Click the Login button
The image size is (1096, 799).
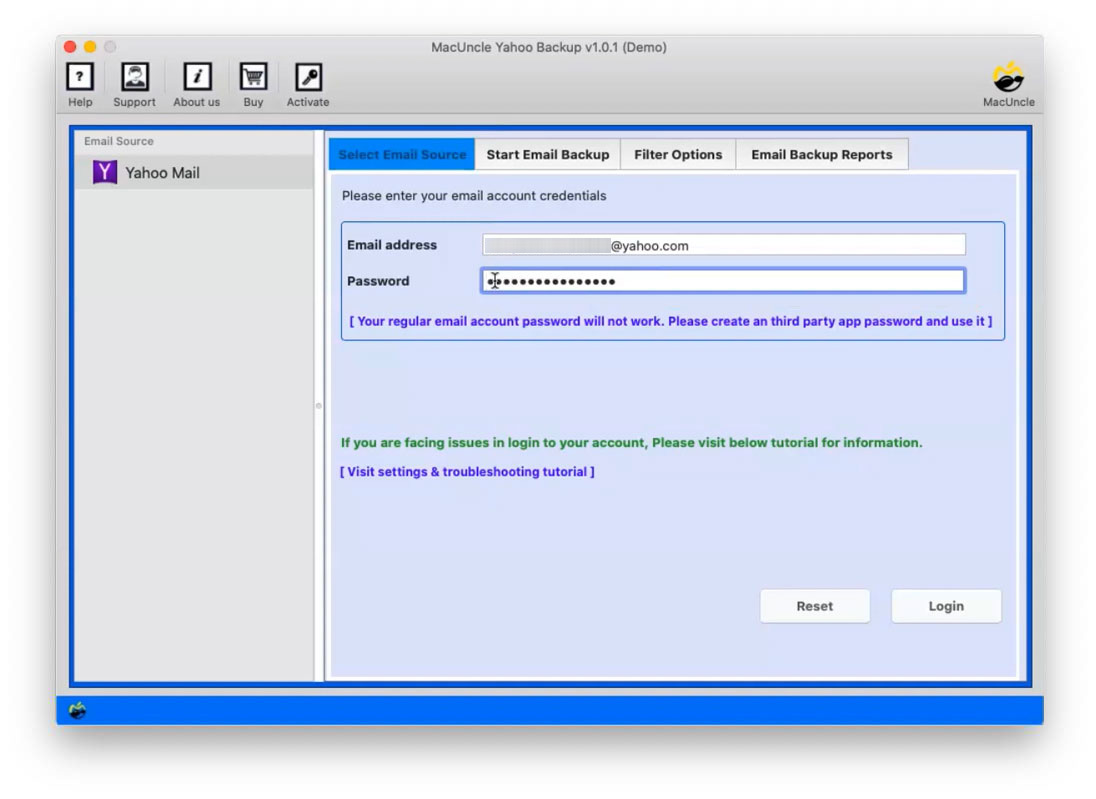coord(945,605)
